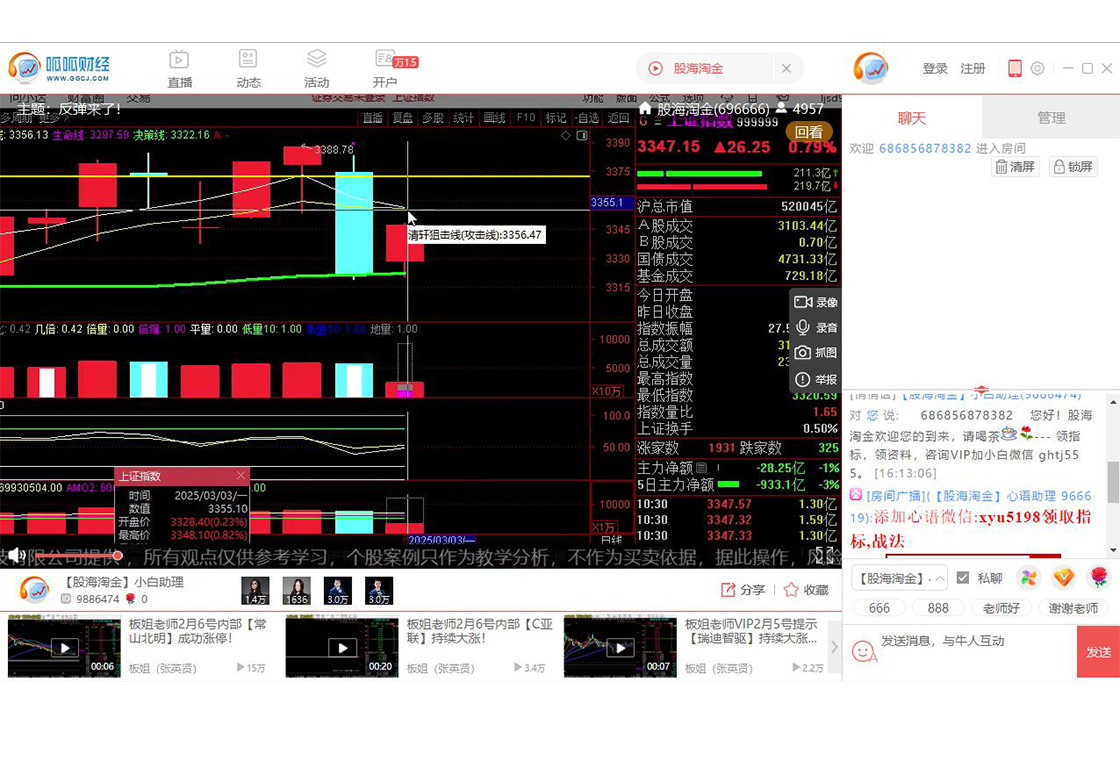This screenshot has width=1120, height=760.
Task: Open settings gear in title bar
Action: tap(1037, 69)
